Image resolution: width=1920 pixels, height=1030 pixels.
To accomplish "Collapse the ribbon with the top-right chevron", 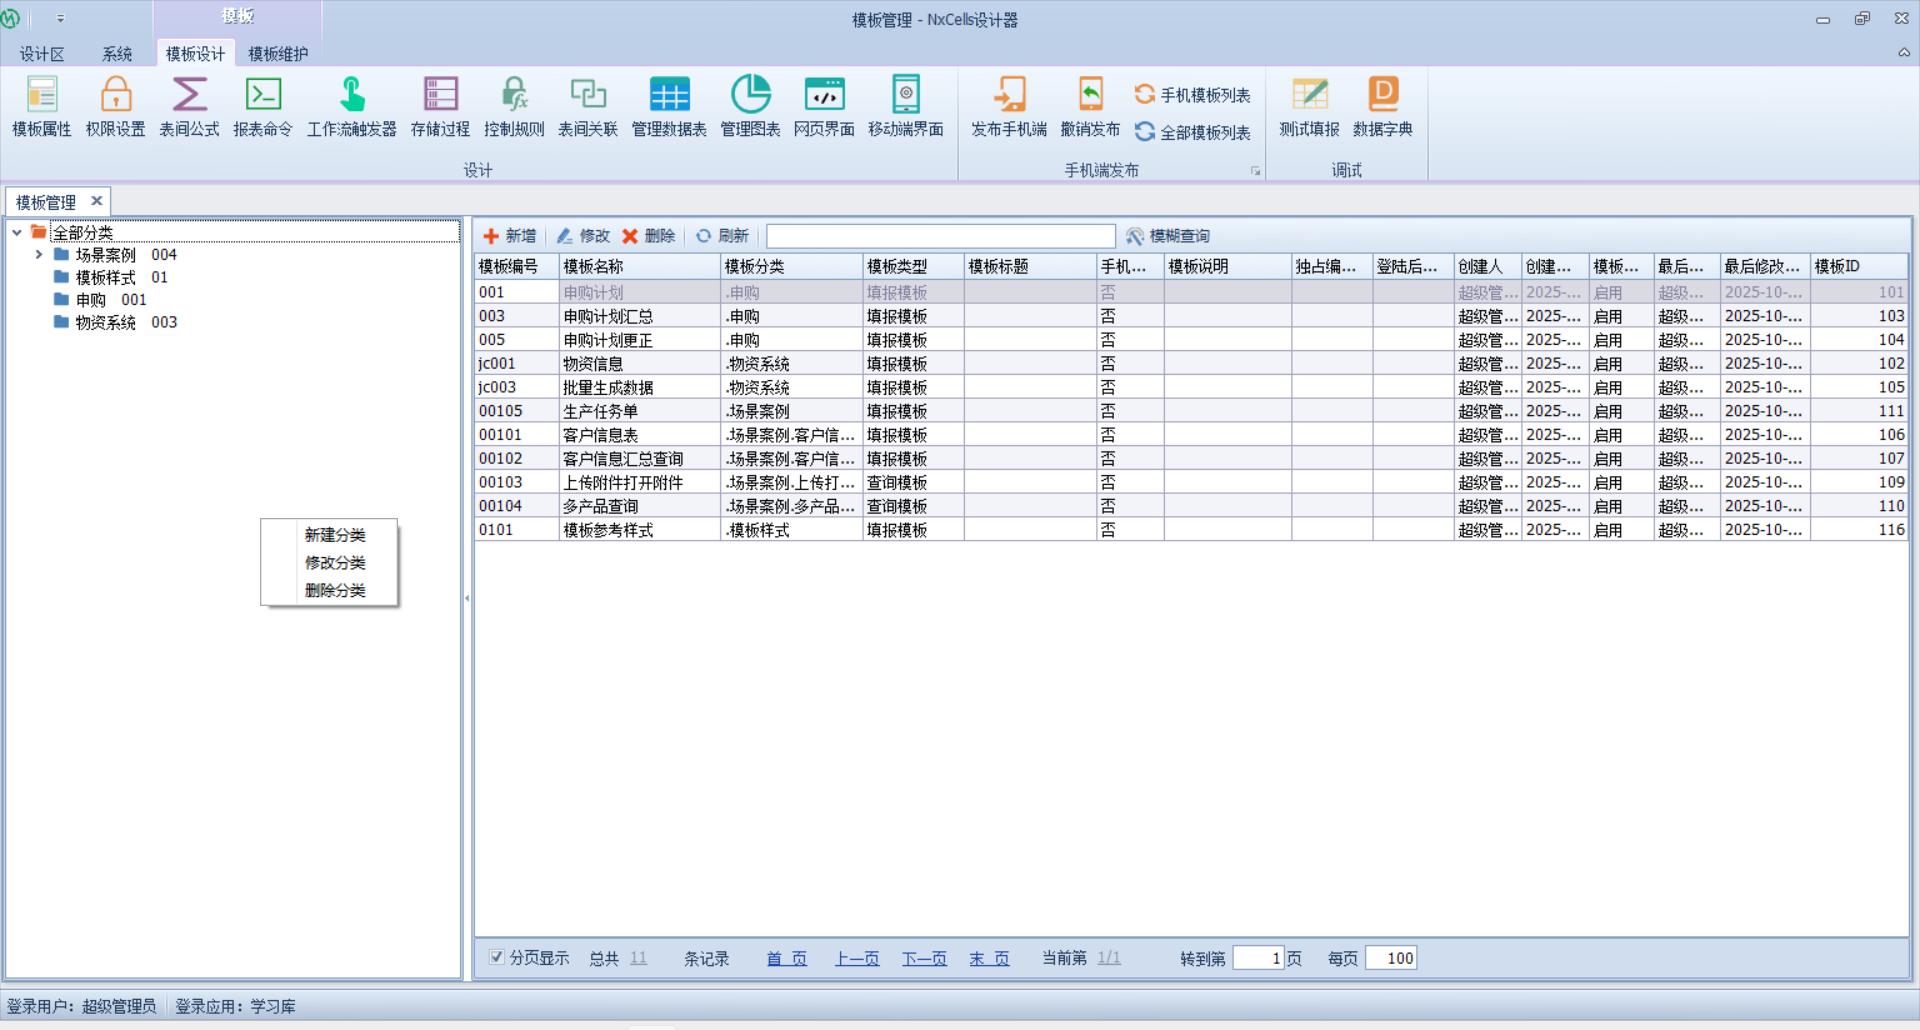I will (1903, 53).
